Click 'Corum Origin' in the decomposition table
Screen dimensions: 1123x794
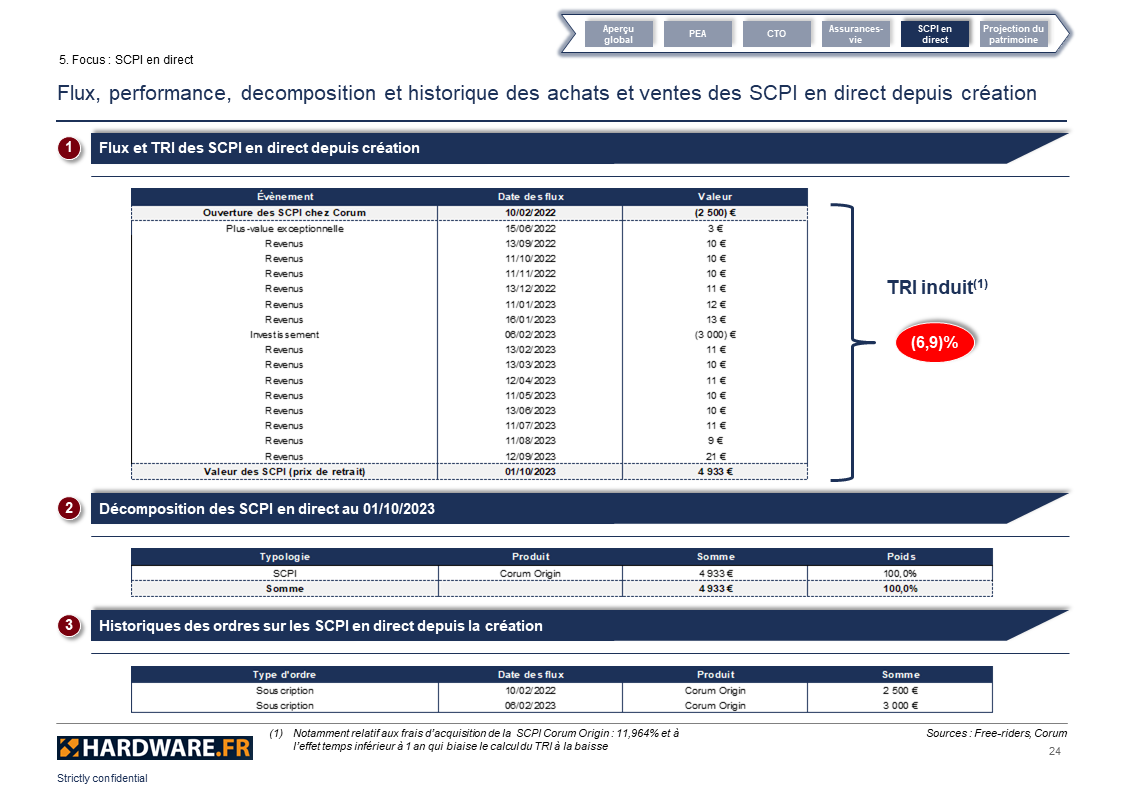tap(530, 573)
